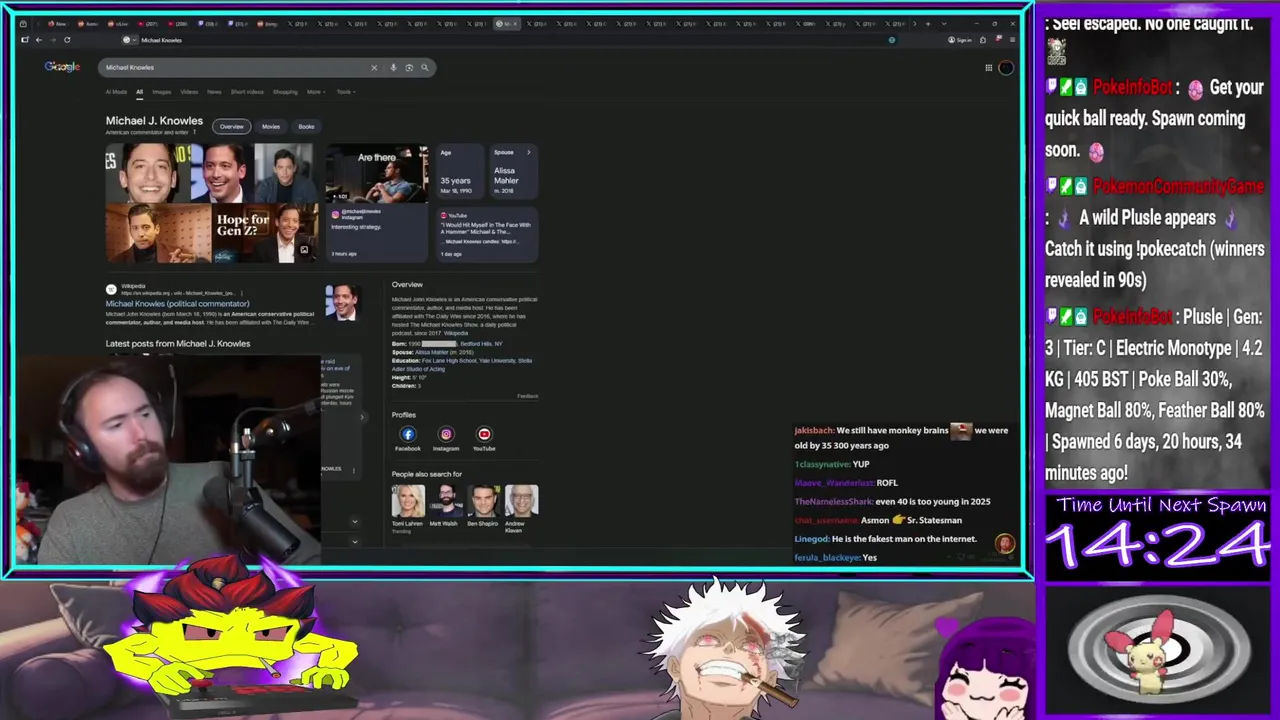Click the Sign in button
1280x720 pixels.
click(959, 40)
